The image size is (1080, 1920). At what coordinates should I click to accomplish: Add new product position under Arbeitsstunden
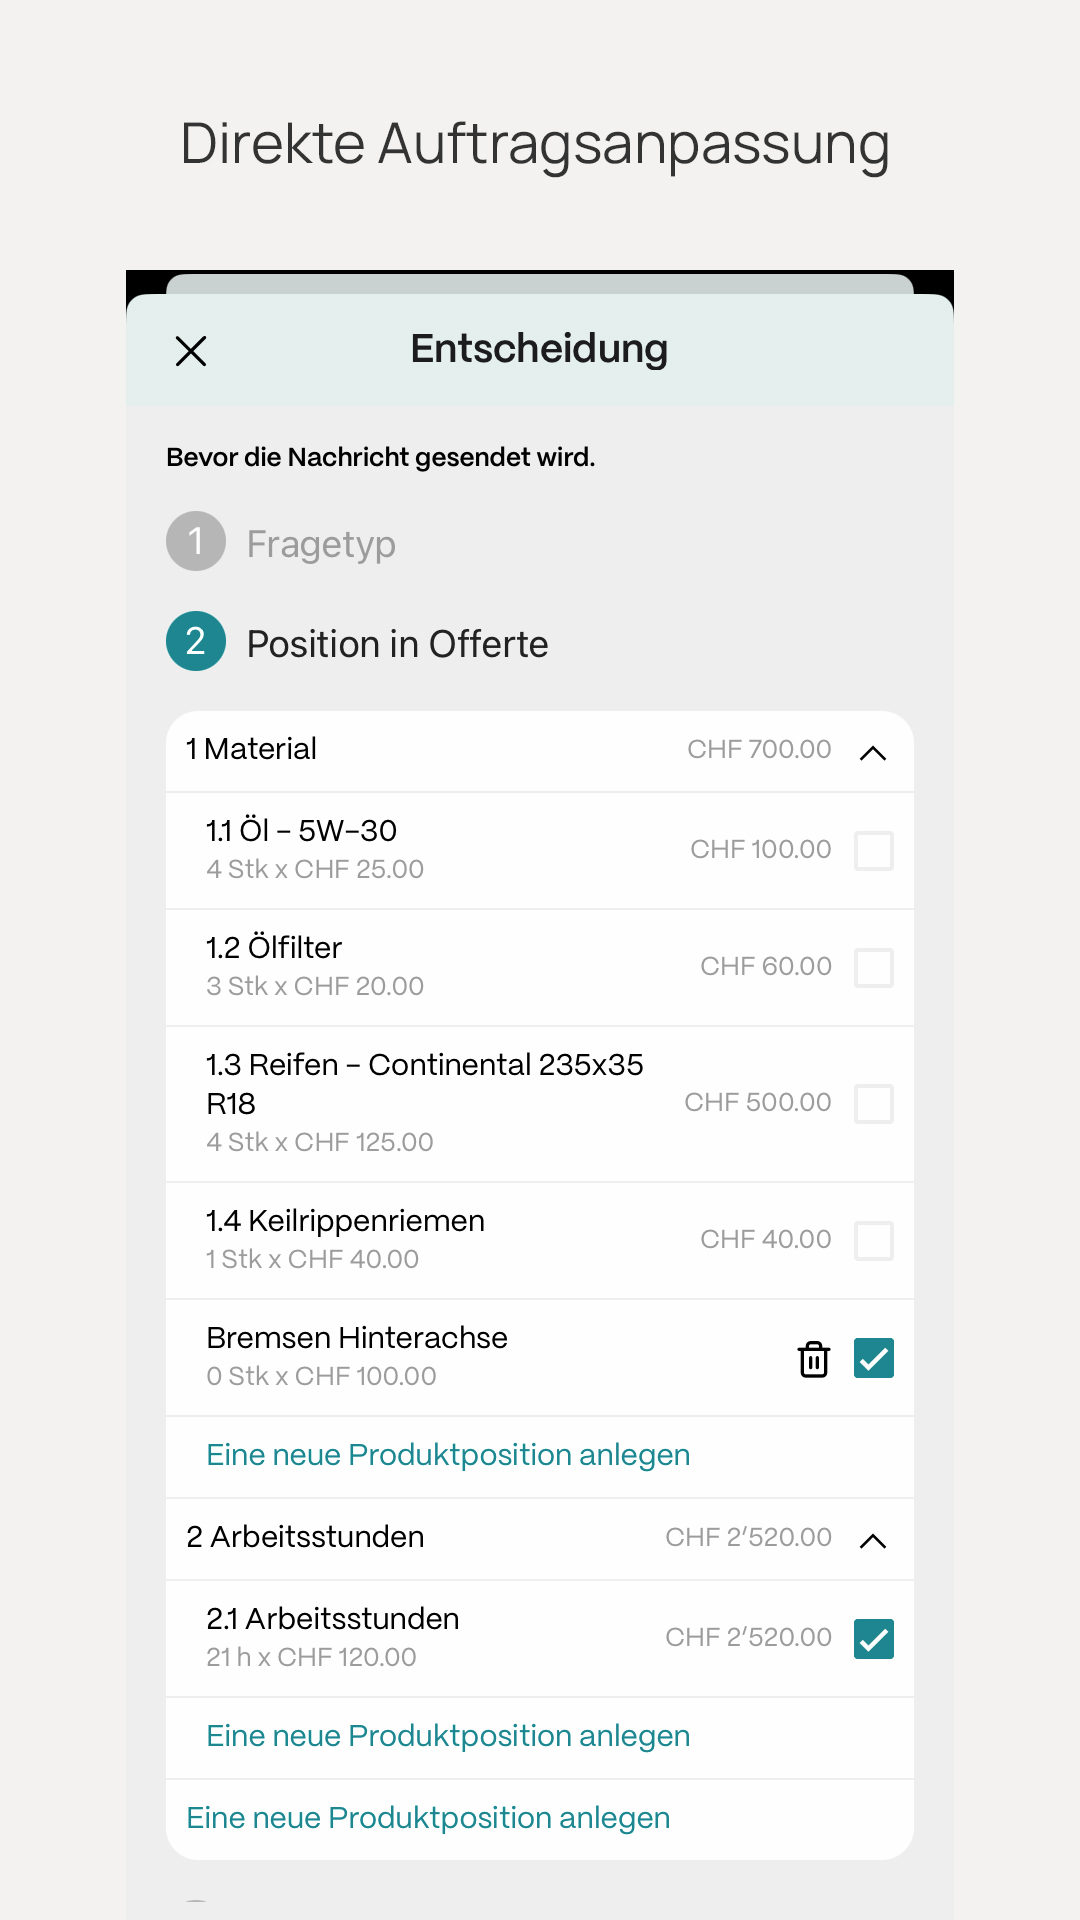click(x=448, y=1736)
